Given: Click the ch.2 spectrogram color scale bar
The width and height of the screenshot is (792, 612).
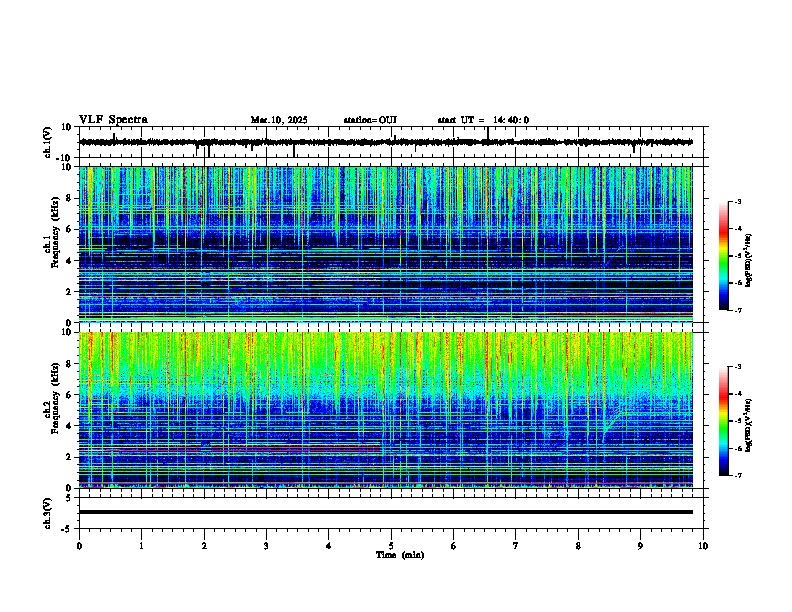Looking at the screenshot, I should (x=724, y=421).
